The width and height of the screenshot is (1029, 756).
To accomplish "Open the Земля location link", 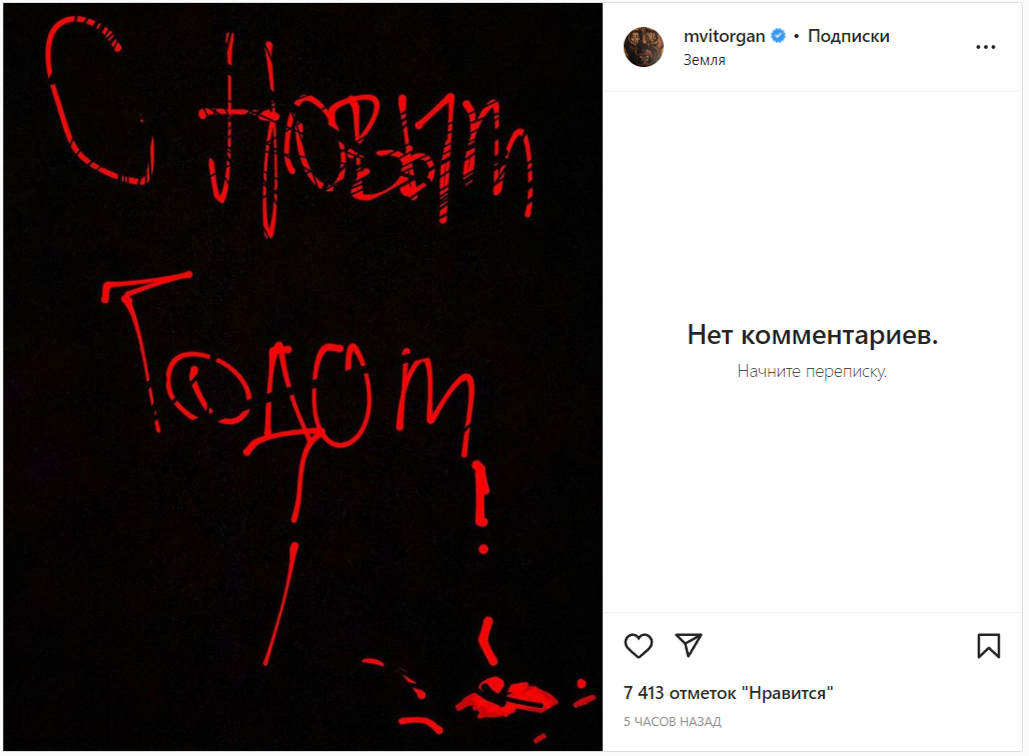I will [x=704, y=60].
